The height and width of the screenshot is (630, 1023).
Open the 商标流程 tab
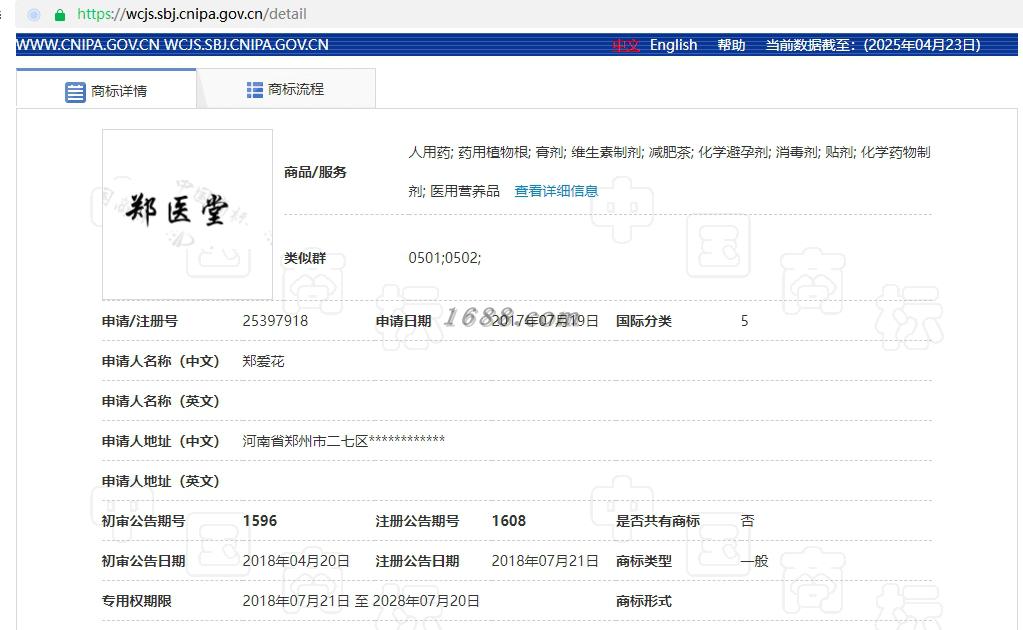coord(286,89)
